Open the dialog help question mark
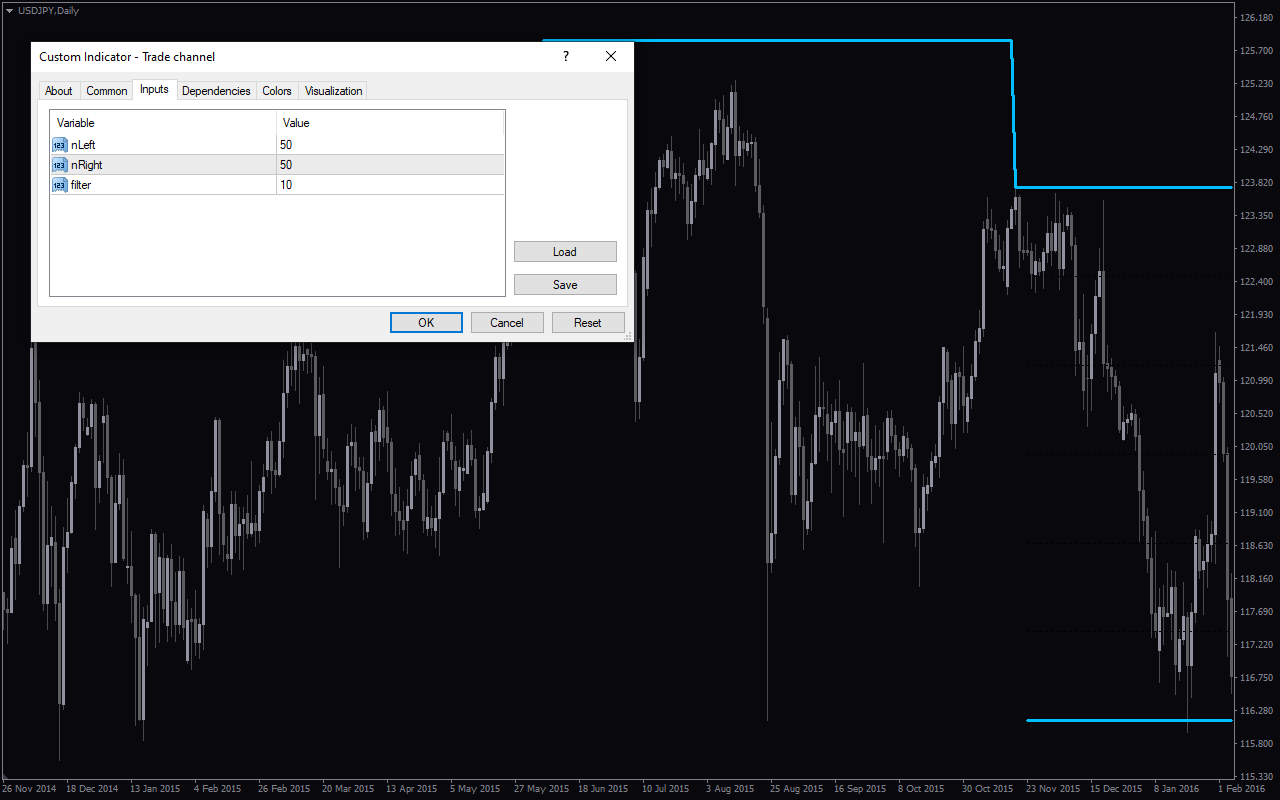 pyautogui.click(x=566, y=57)
